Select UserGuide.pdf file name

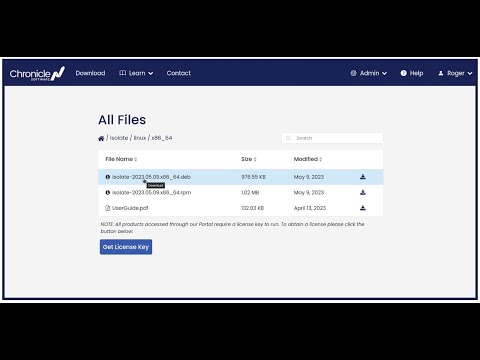(130, 208)
